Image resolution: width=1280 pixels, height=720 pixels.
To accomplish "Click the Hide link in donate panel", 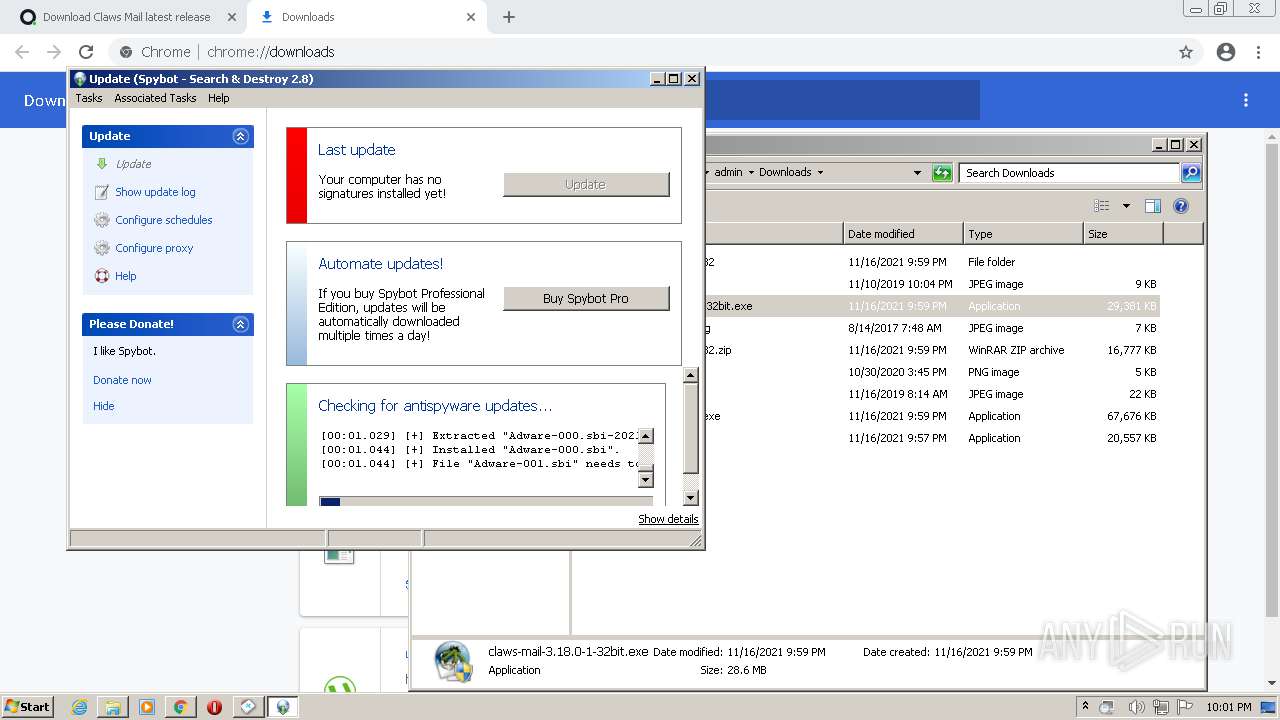I will click(x=104, y=406).
